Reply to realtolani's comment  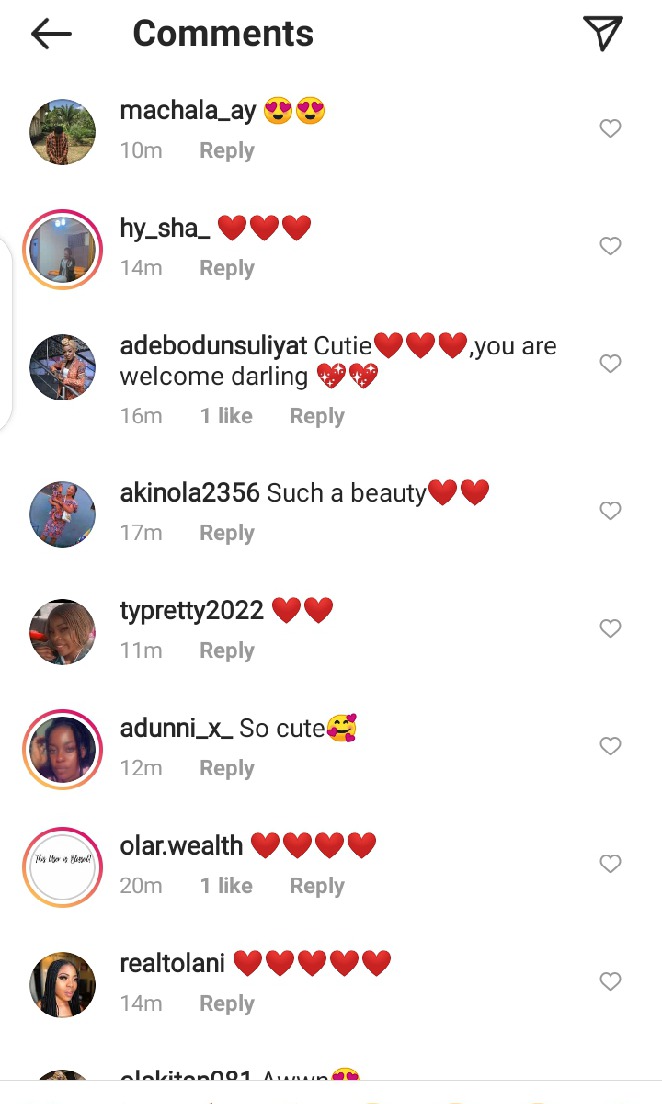click(227, 1003)
